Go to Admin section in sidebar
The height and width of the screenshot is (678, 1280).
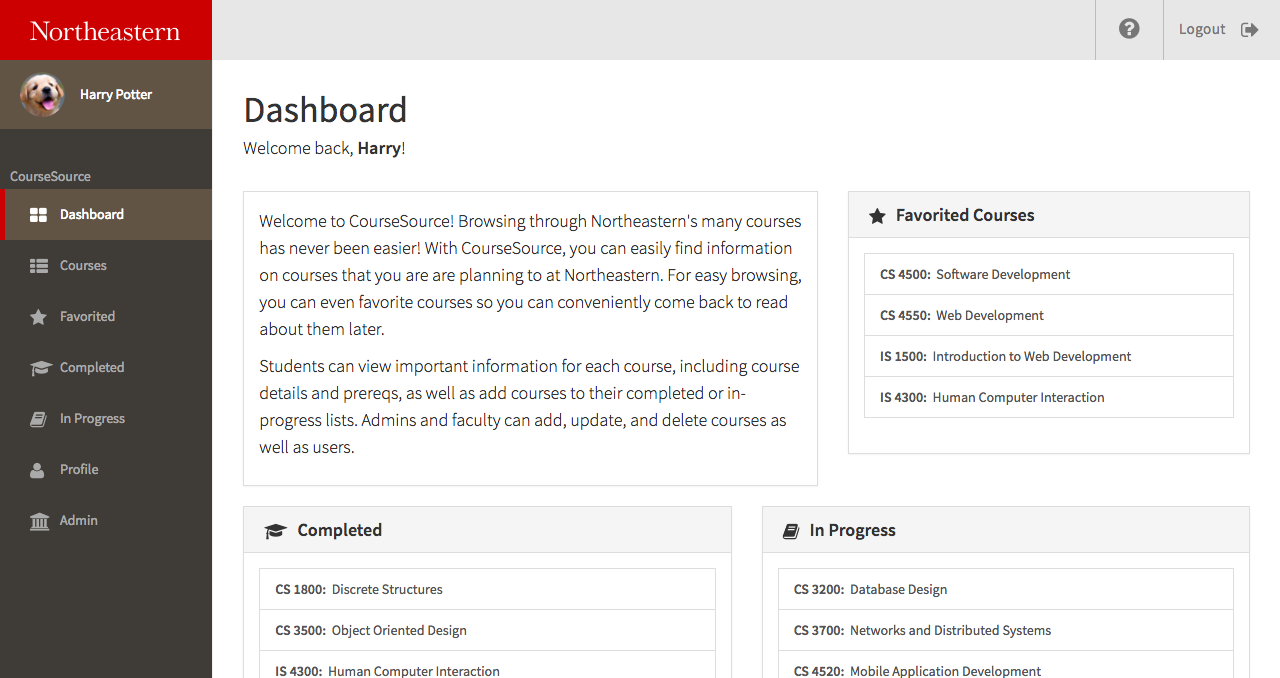pyautogui.click(x=78, y=520)
